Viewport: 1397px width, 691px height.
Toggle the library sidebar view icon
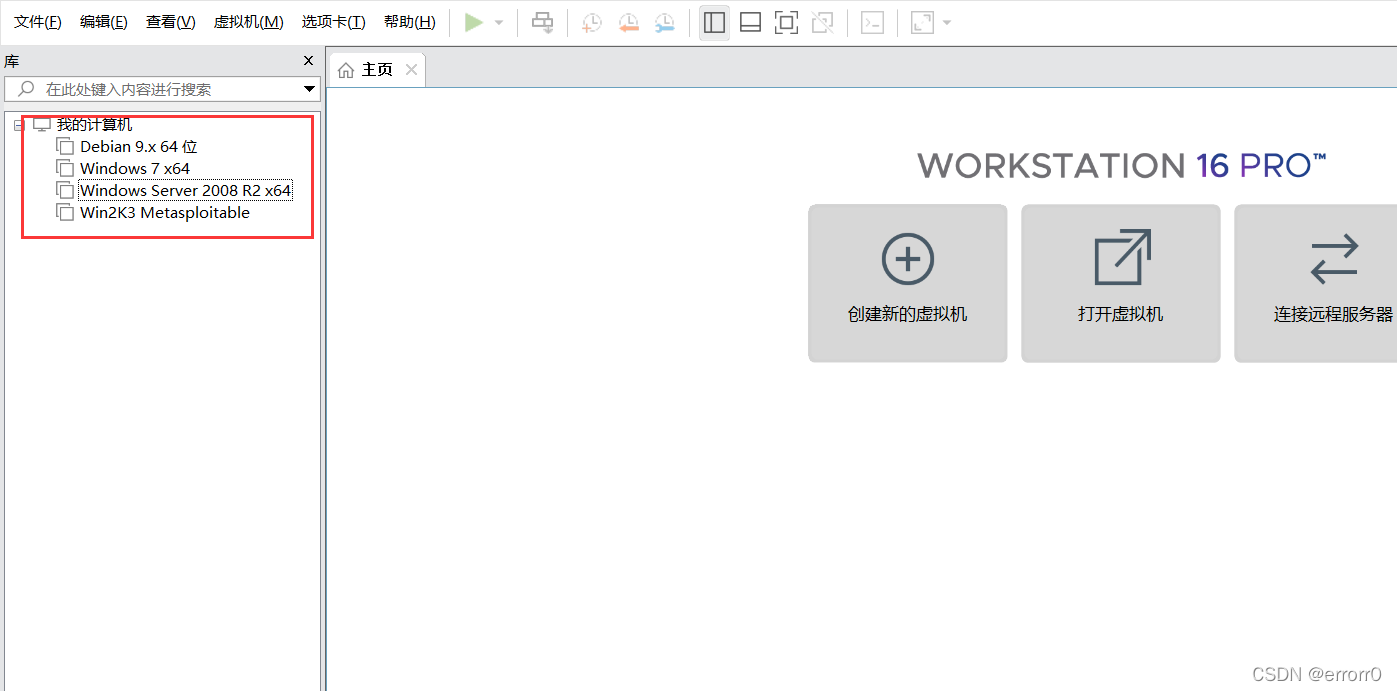[714, 22]
